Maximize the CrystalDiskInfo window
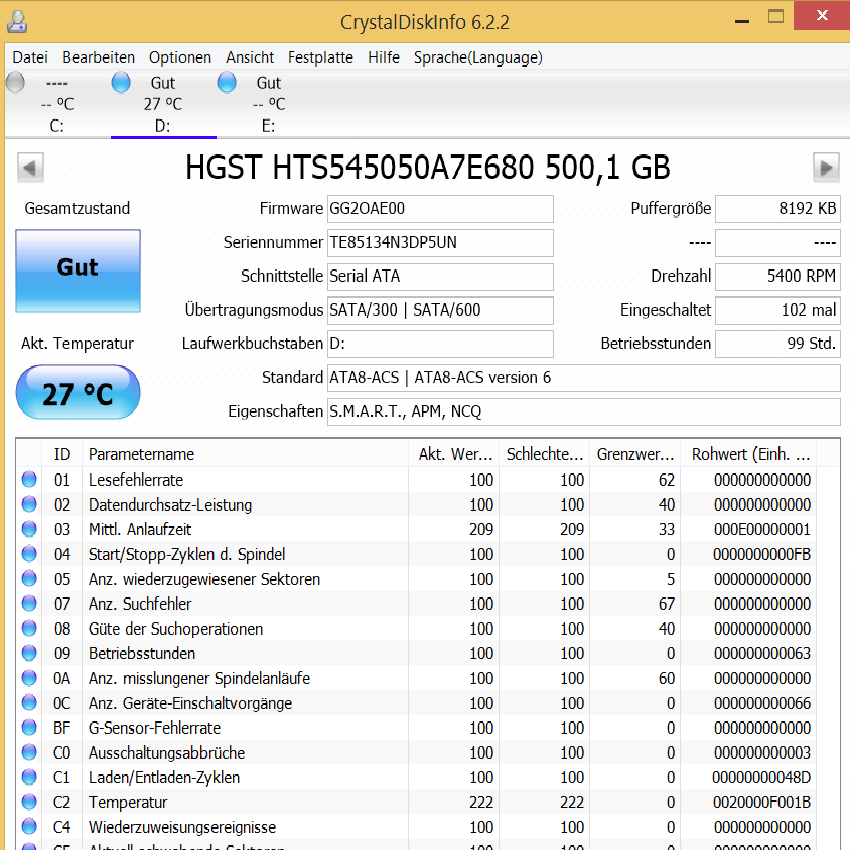Image resolution: width=850 pixels, height=850 pixels. pyautogui.click(x=776, y=16)
